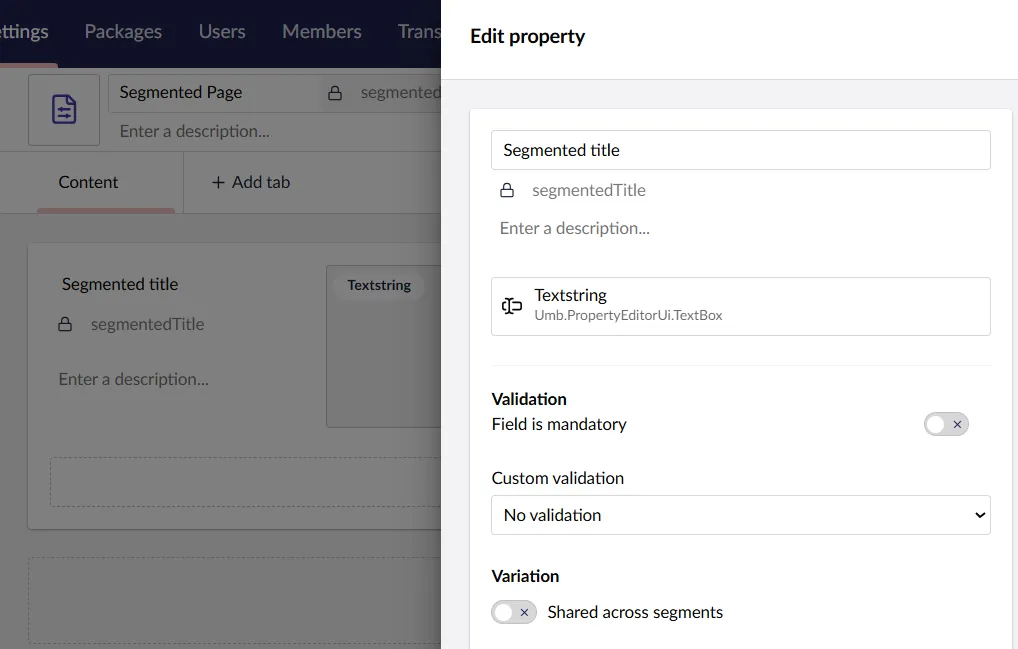
Task: Click the lock icon in the property card
Action: point(65,324)
